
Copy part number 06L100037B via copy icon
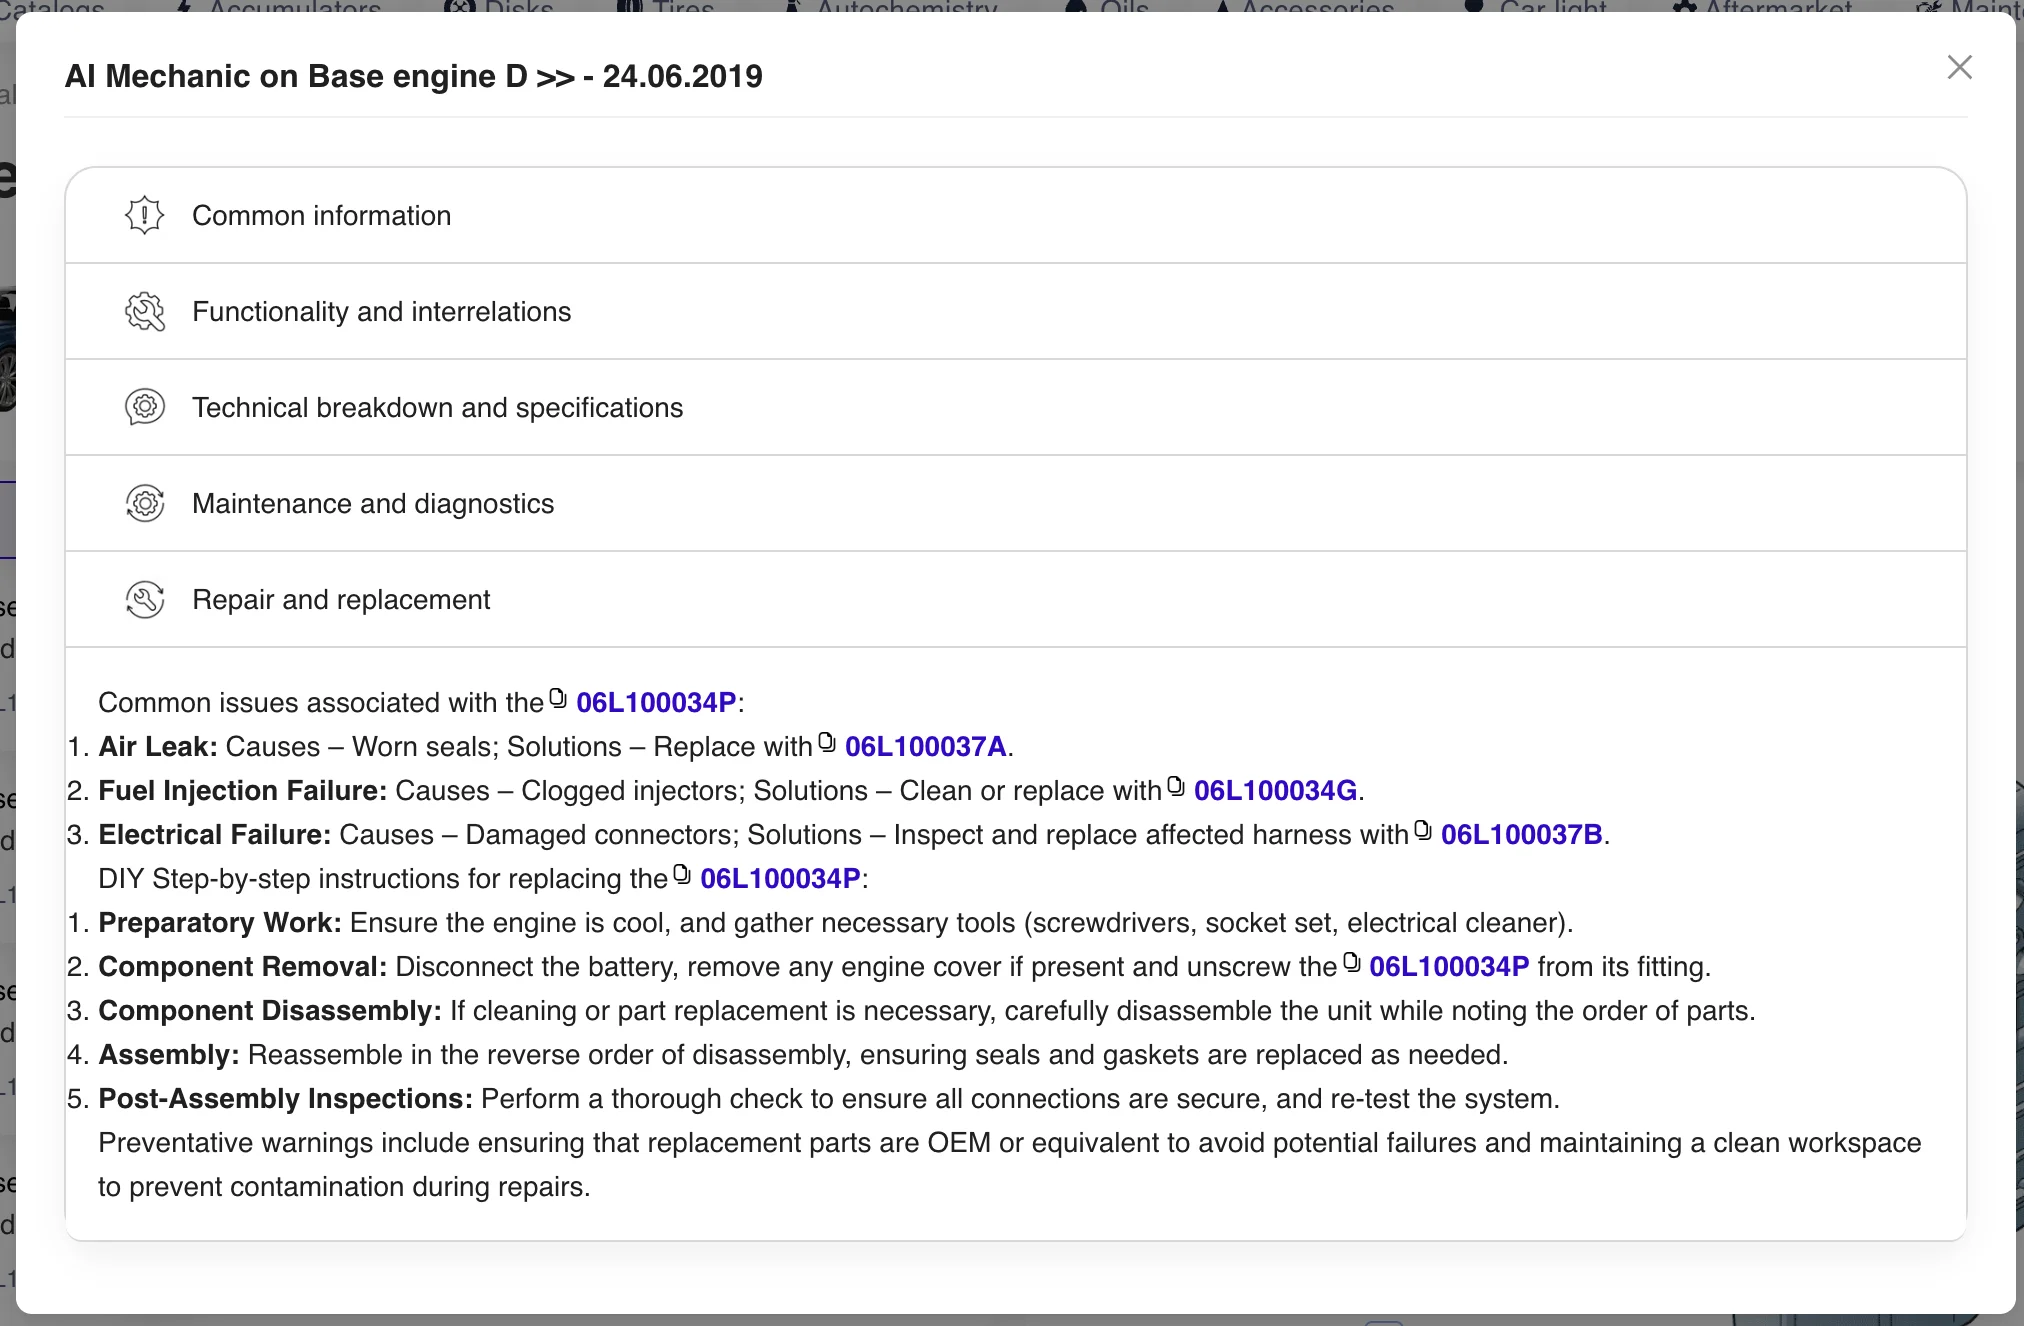click(x=1423, y=830)
